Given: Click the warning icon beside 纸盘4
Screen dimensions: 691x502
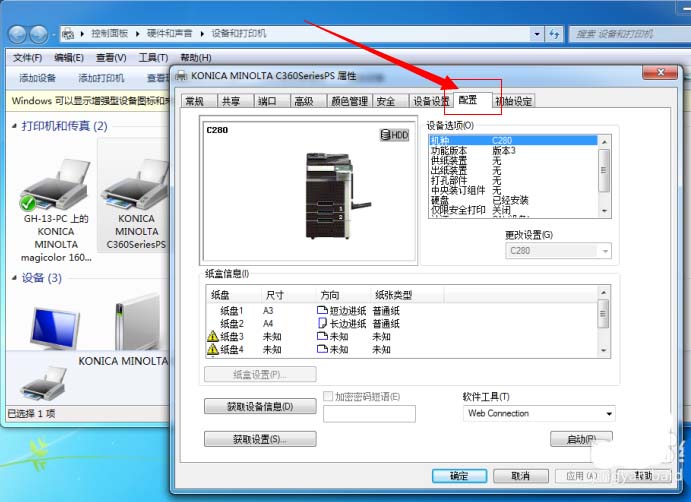Looking at the screenshot, I should [x=212, y=349].
